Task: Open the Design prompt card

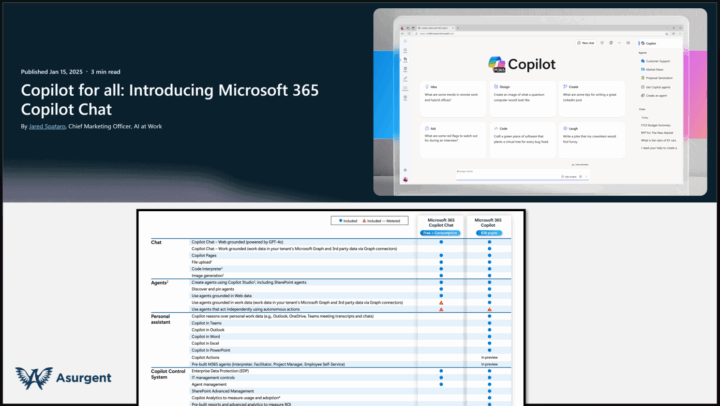Action: point(523,99)
